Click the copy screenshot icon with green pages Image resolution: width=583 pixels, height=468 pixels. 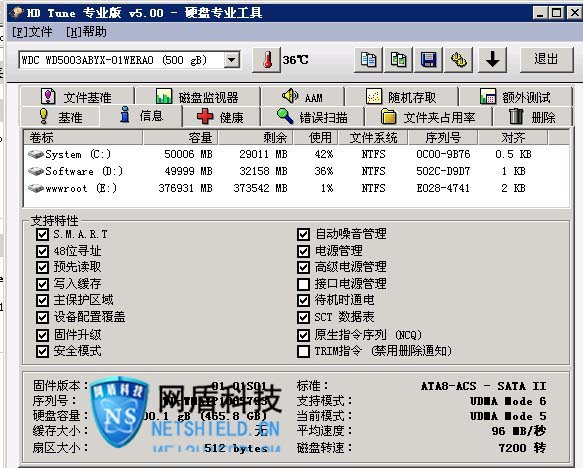399,60
